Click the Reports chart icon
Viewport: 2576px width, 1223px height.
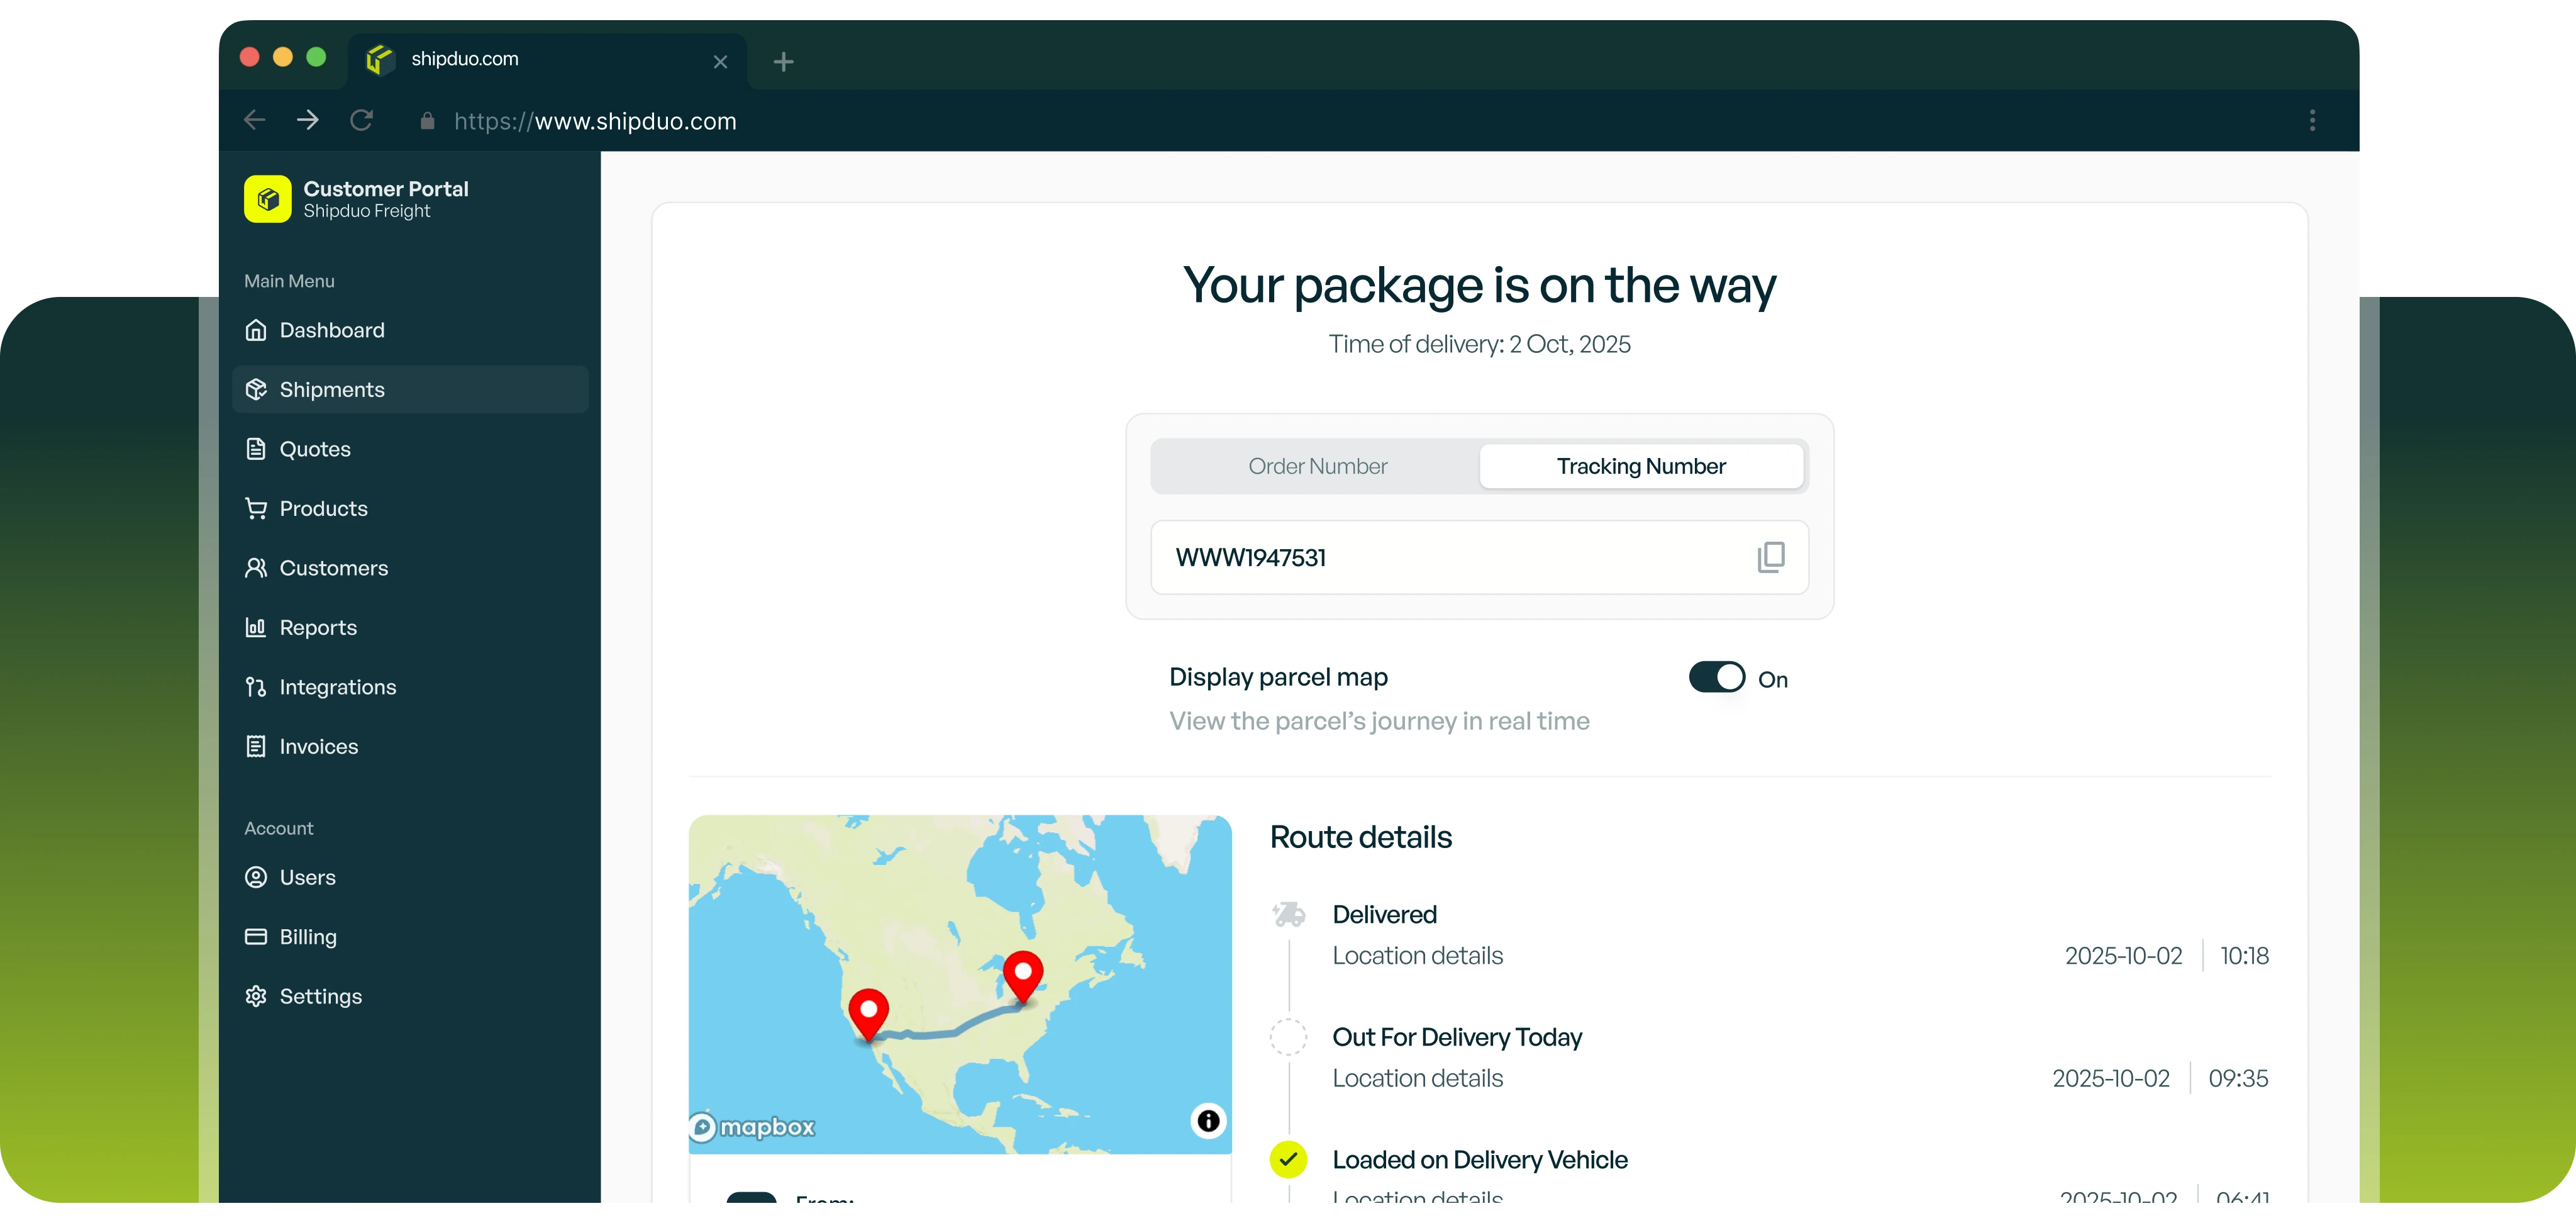pyautogui.click(x=256, y=627)
